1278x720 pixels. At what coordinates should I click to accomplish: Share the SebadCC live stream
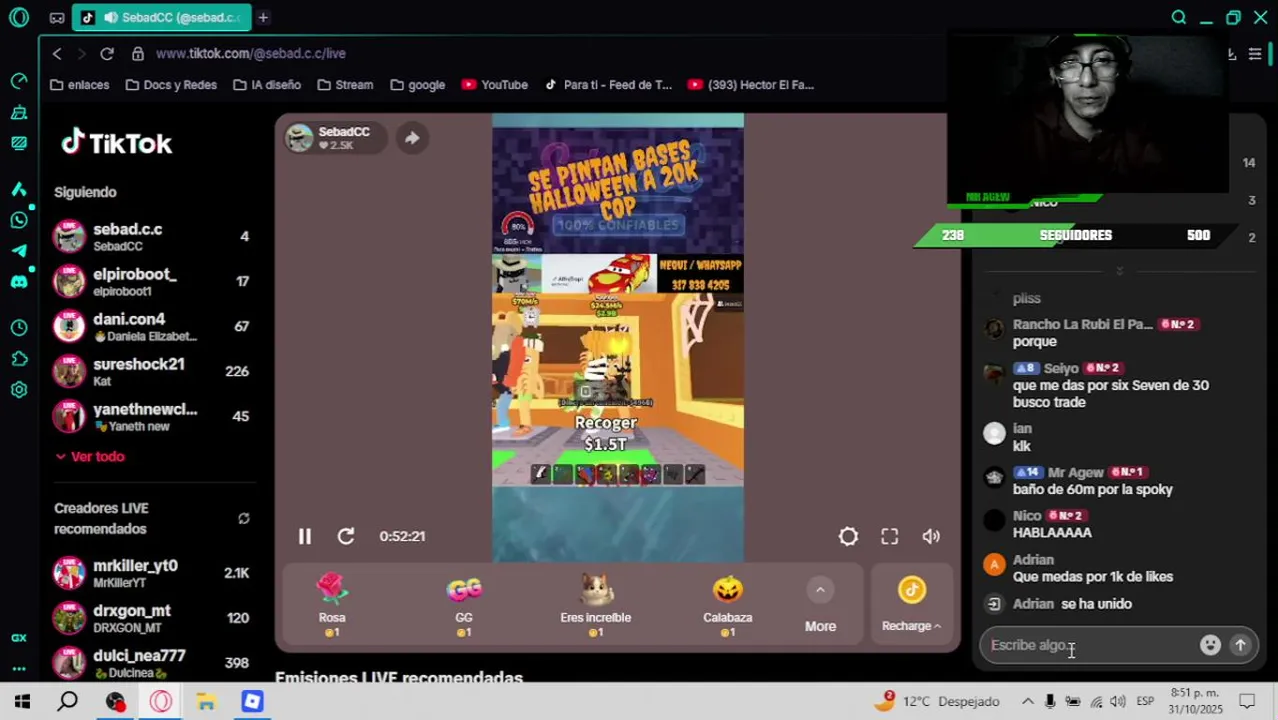tap(412, 138)
